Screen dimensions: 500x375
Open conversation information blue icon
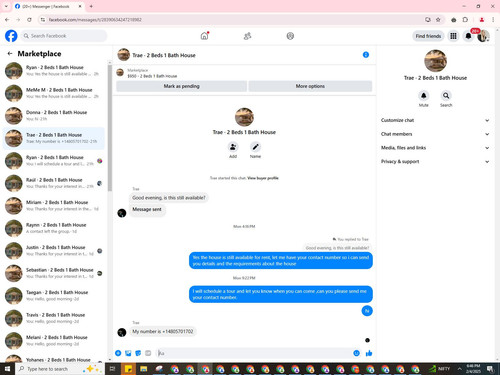(366, 55)
